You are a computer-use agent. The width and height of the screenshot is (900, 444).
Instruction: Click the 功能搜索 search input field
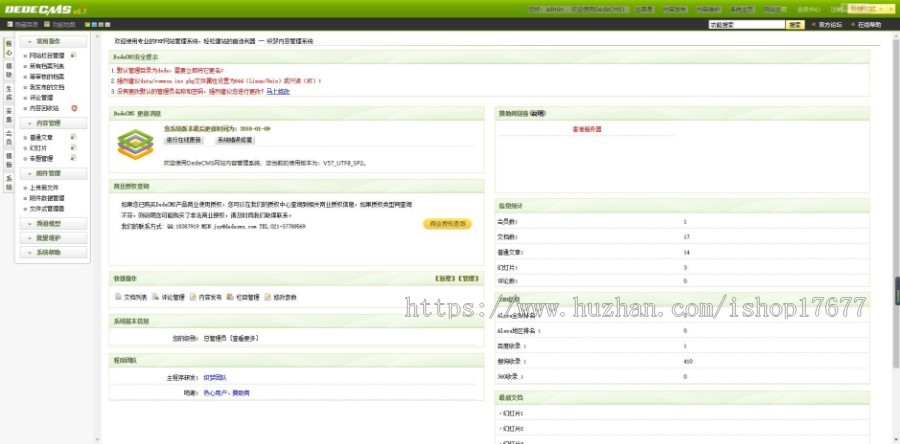click(x=747, y=25)
